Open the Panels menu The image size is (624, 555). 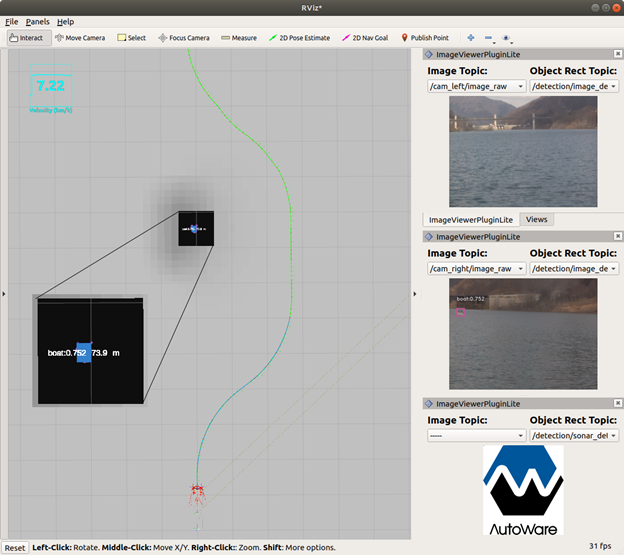(x=37, y=21)
